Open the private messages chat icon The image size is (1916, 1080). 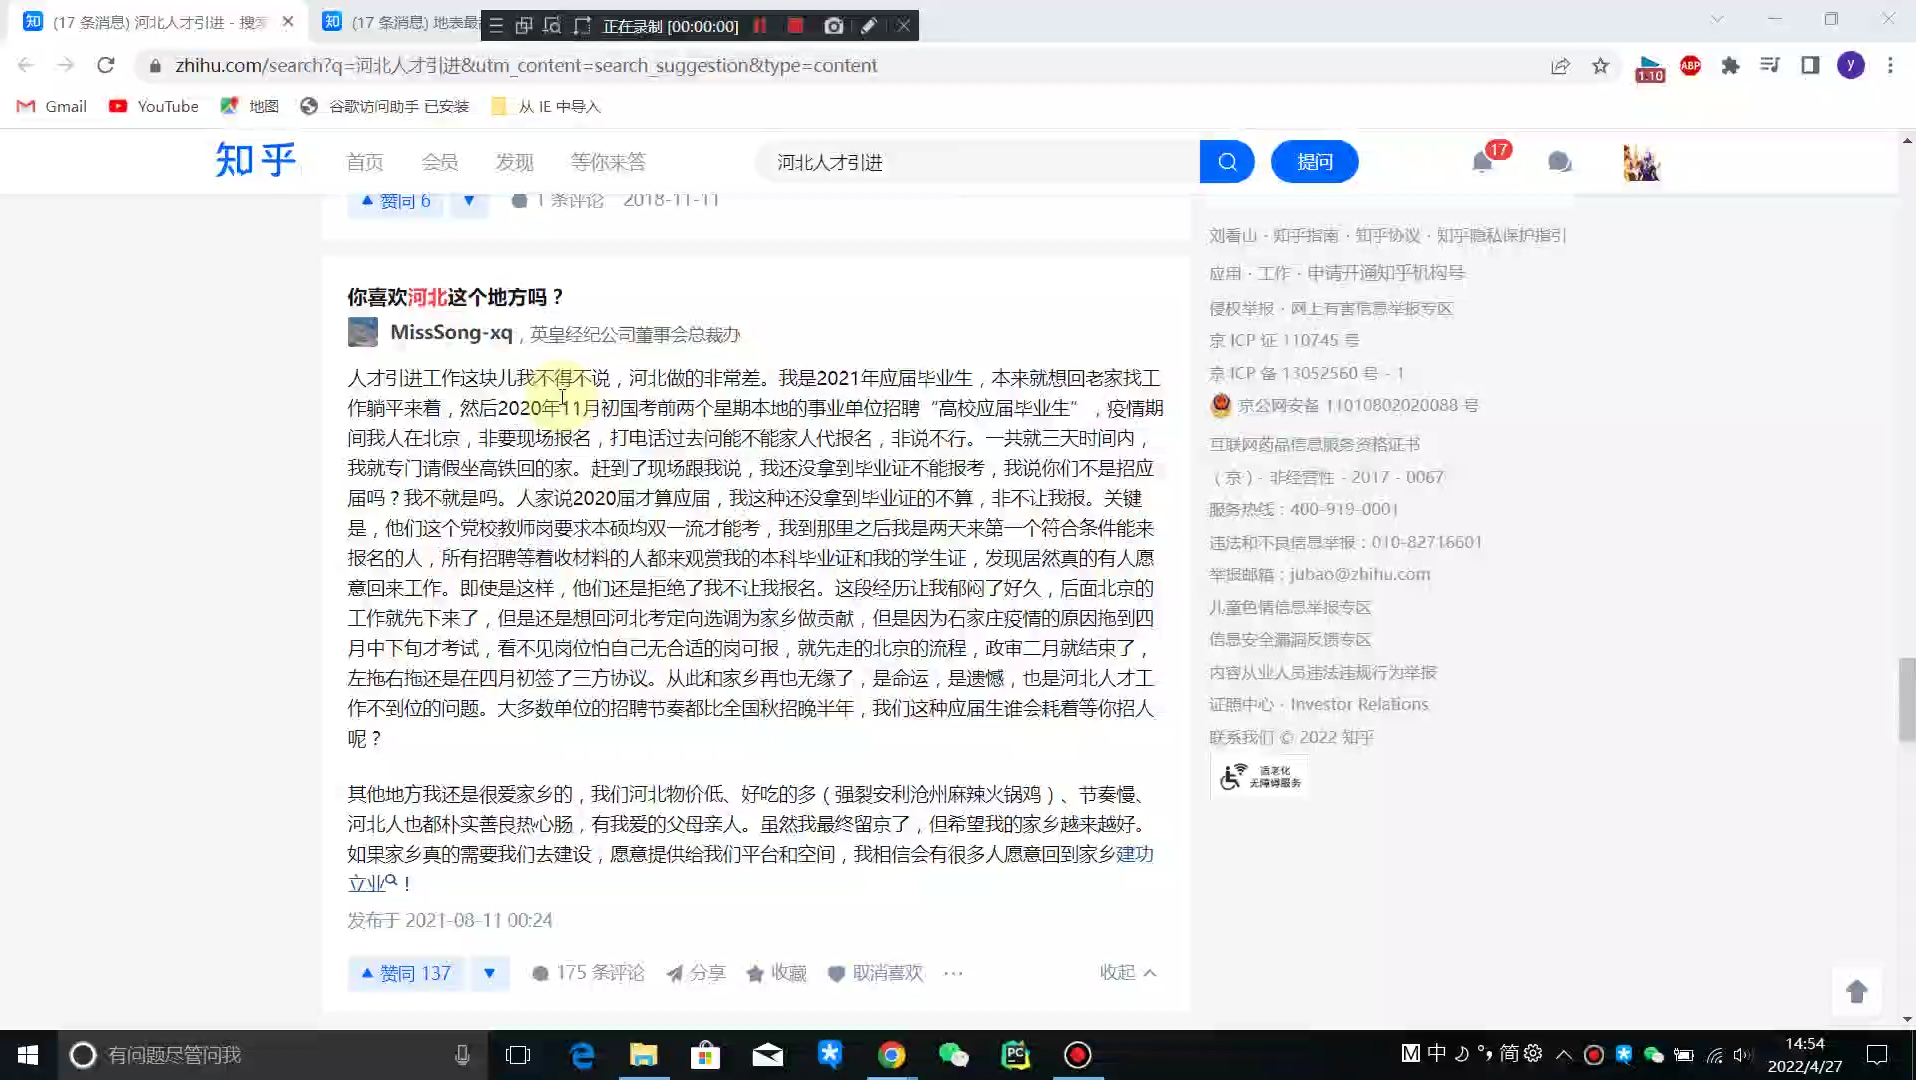pos(1559,162)
